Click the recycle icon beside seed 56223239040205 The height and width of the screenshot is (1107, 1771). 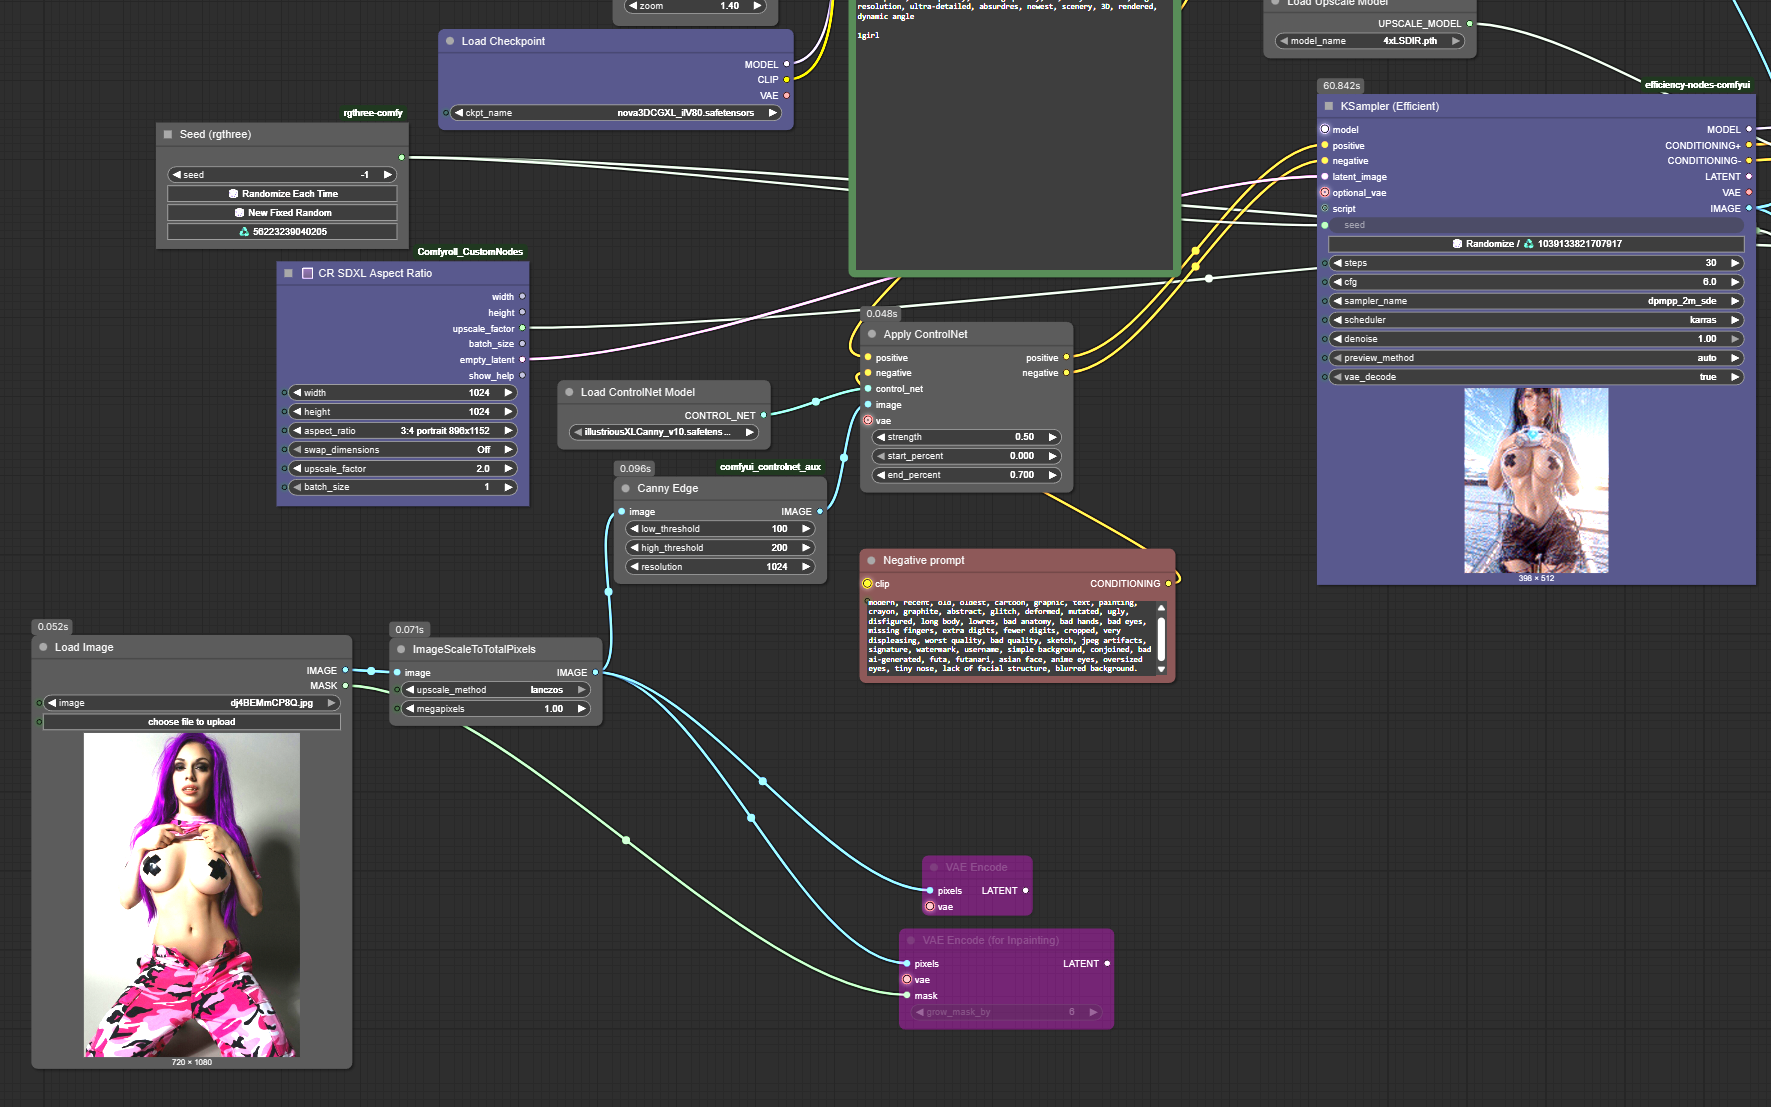click(244, 232)
